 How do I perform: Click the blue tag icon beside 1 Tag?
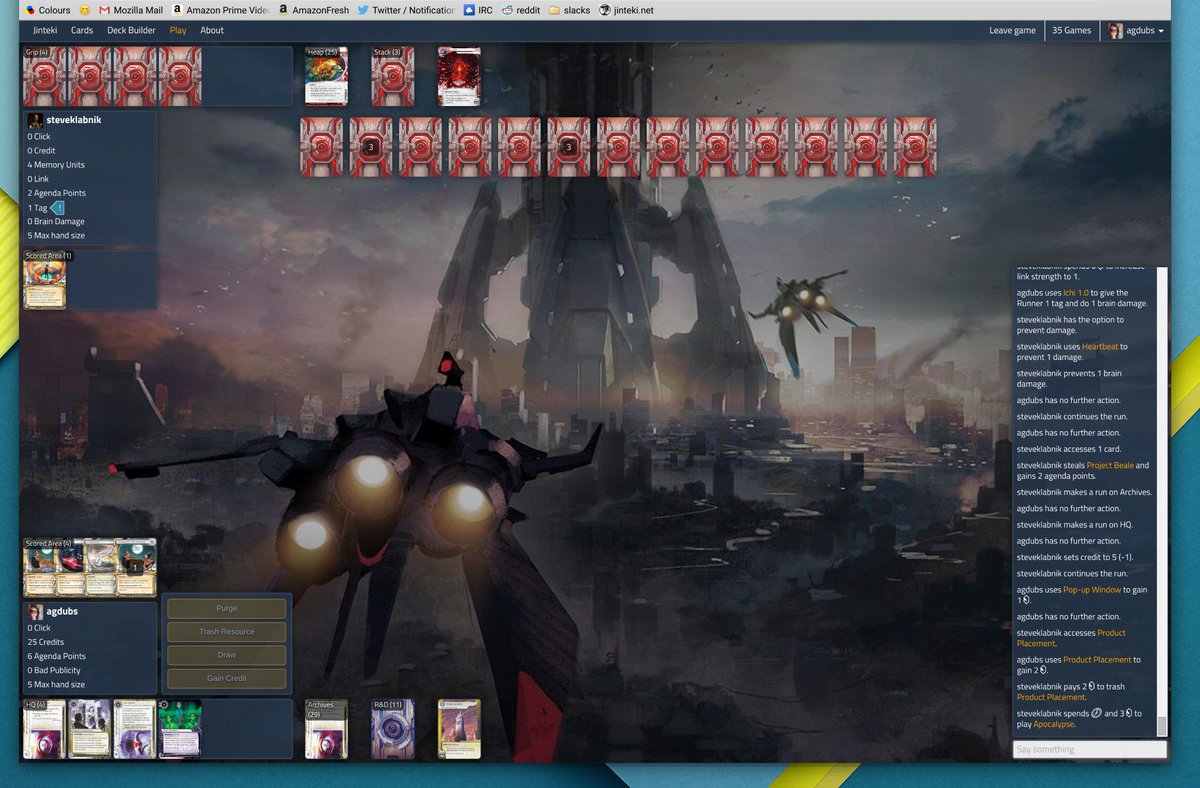pos(57,207)
